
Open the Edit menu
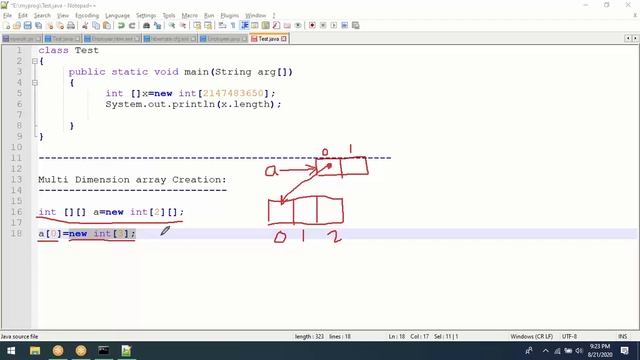tap(23, 16)
